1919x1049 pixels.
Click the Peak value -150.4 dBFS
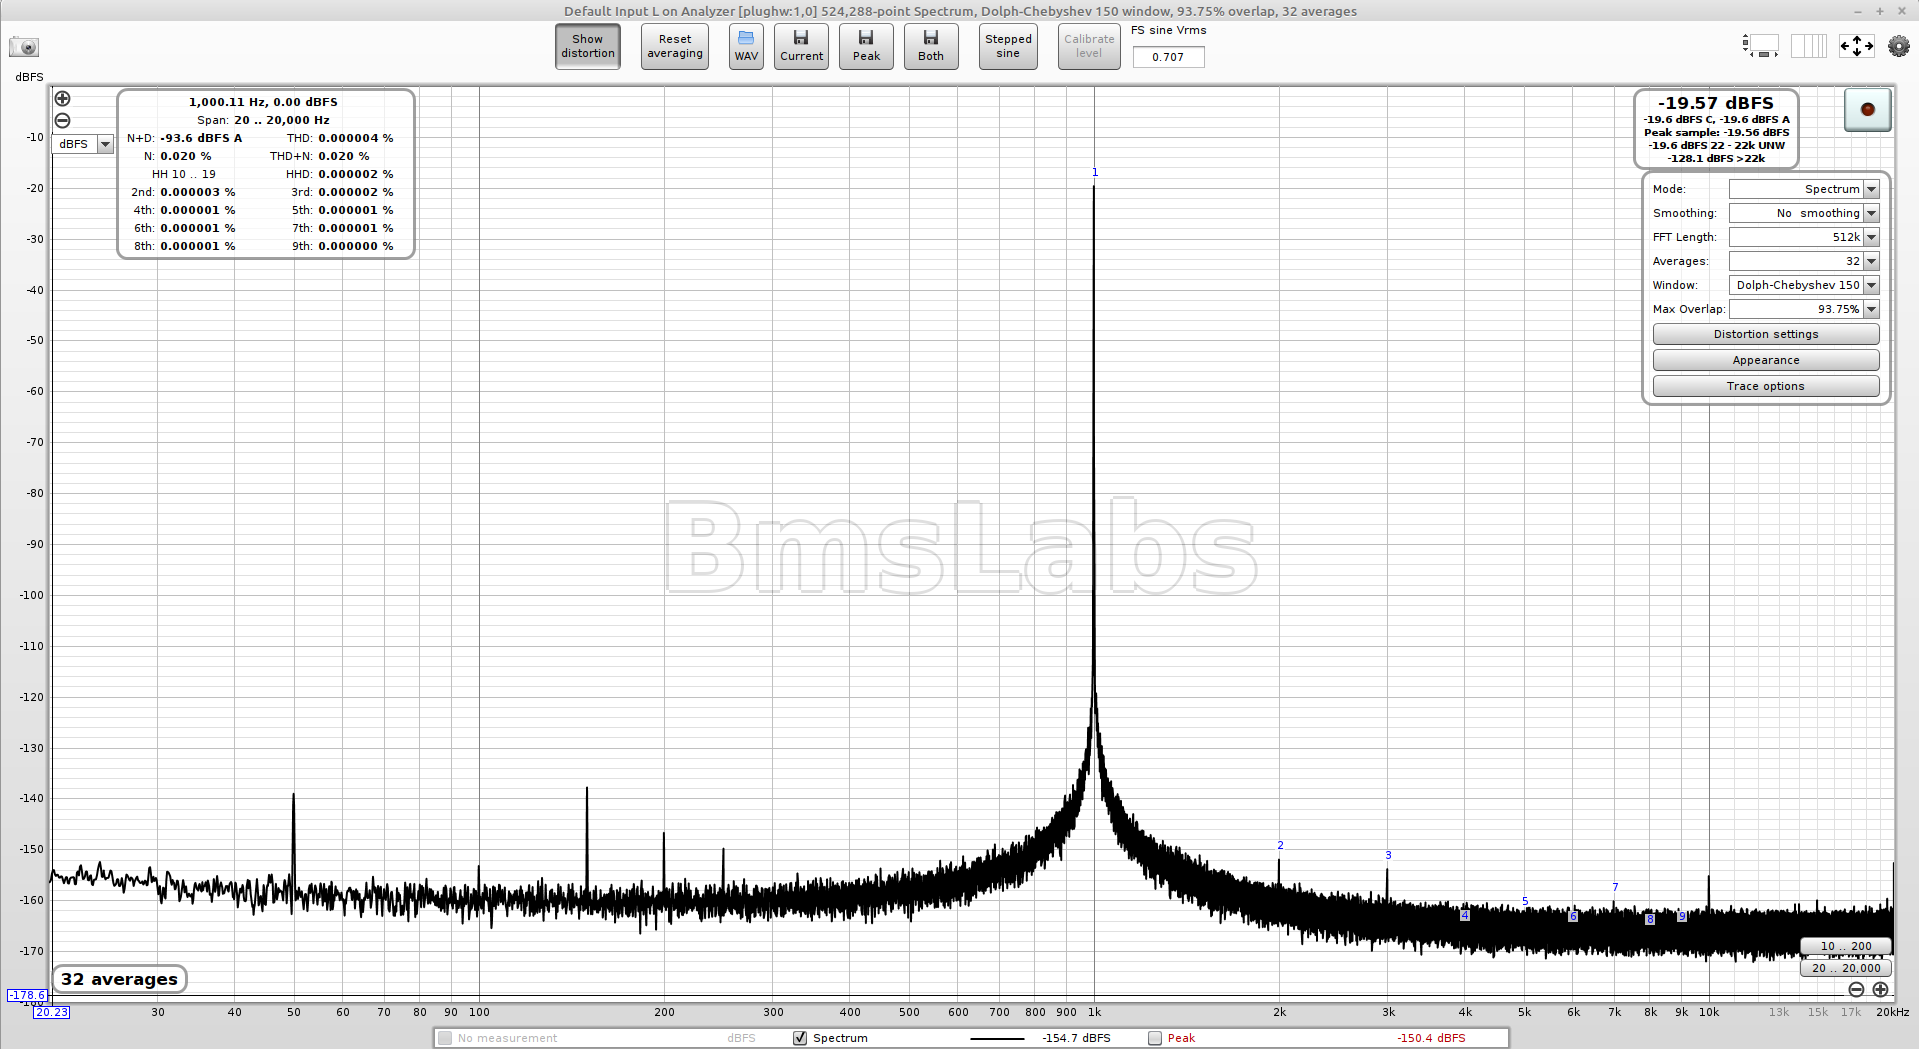tap(1431, 1038)
